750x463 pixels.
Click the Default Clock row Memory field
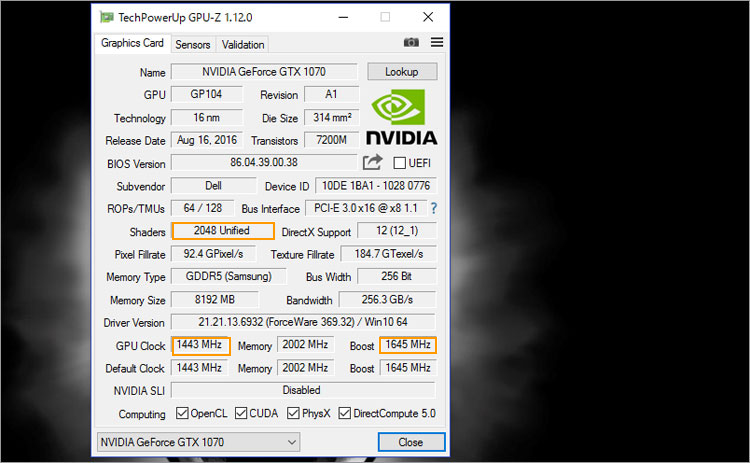tap(305, 367)
